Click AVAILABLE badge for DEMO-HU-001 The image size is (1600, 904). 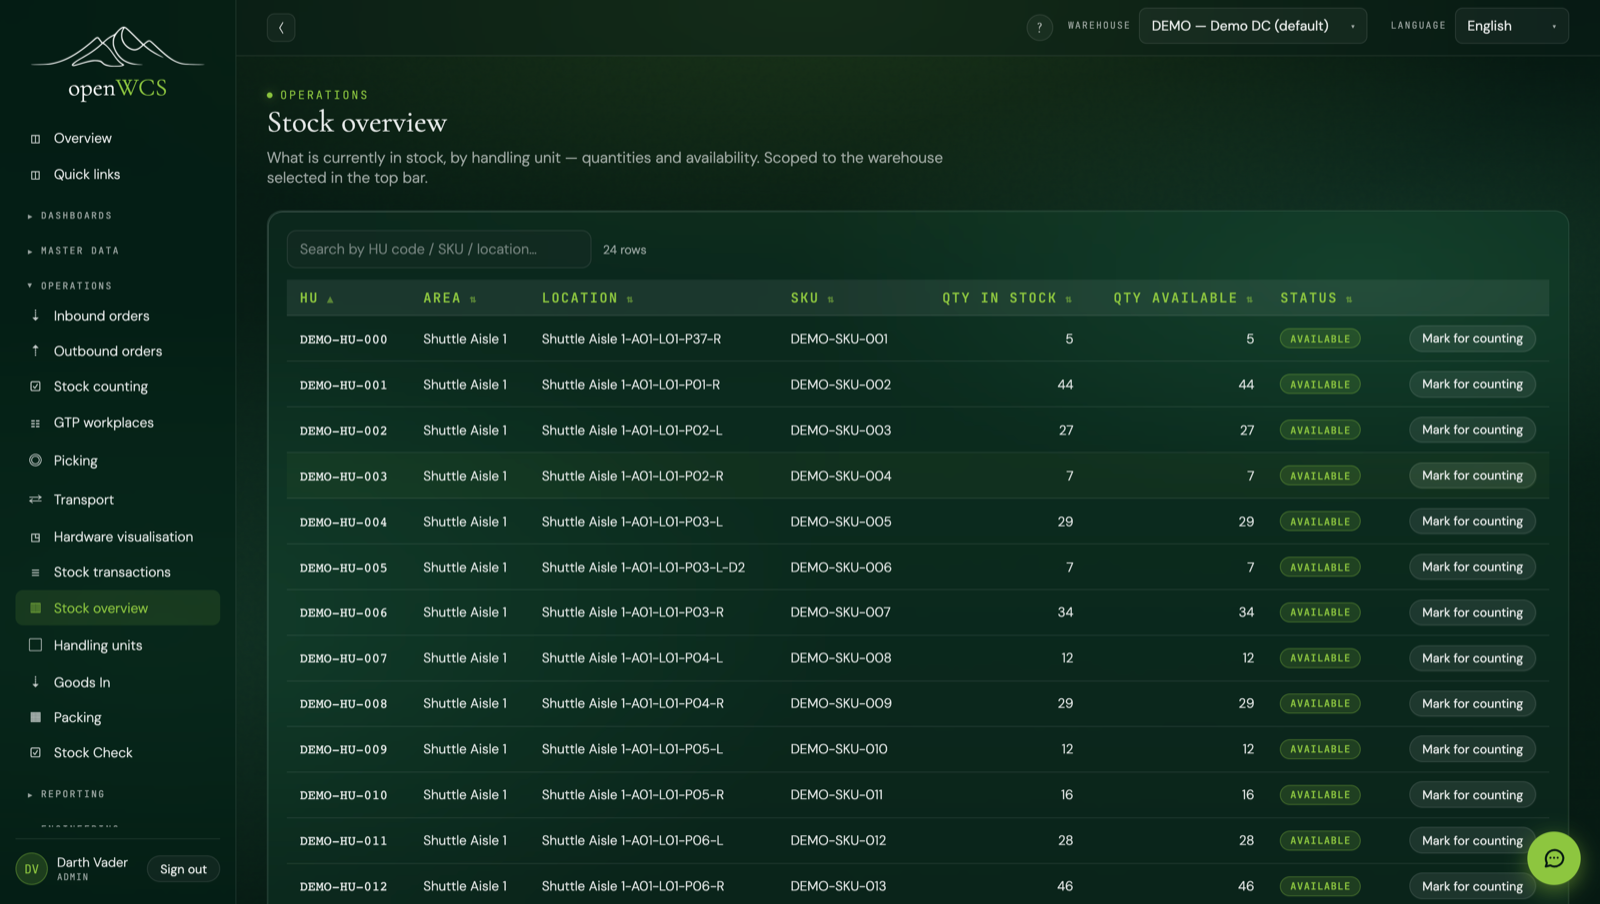tap(1320, 384)
